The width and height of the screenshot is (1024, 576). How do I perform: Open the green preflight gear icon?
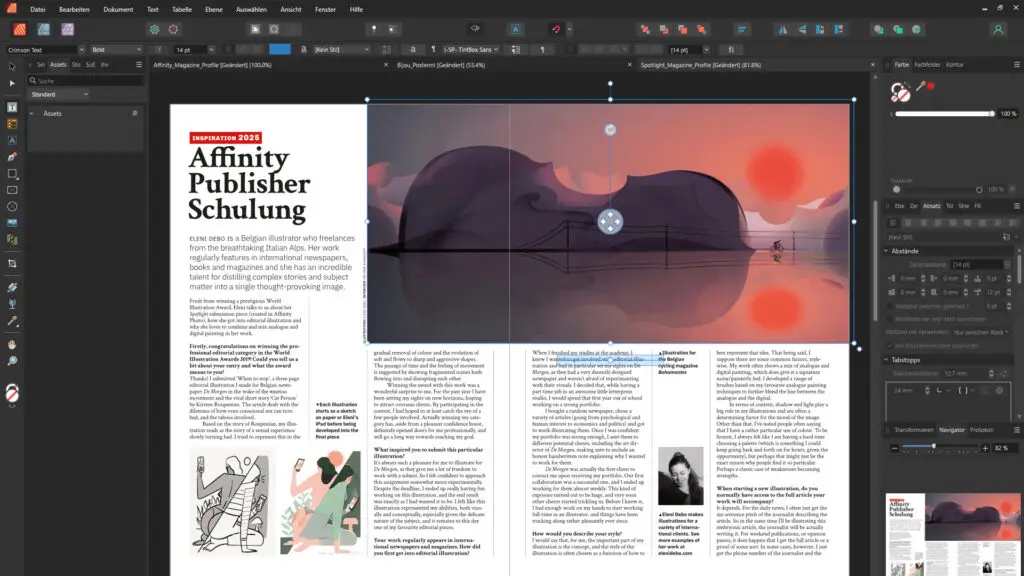pyautogui.click(x=154, y=29)
